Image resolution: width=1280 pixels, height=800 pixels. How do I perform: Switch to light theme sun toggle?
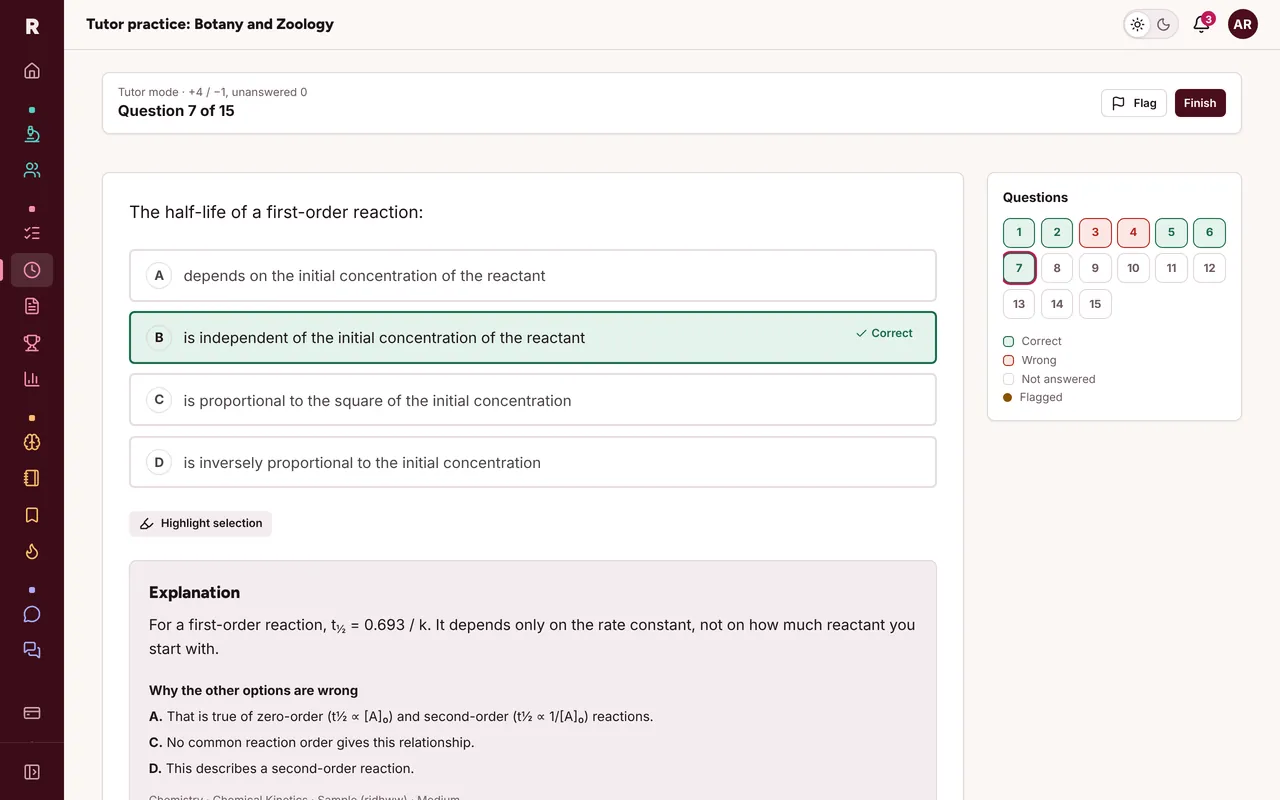[x=1138, y=24]
